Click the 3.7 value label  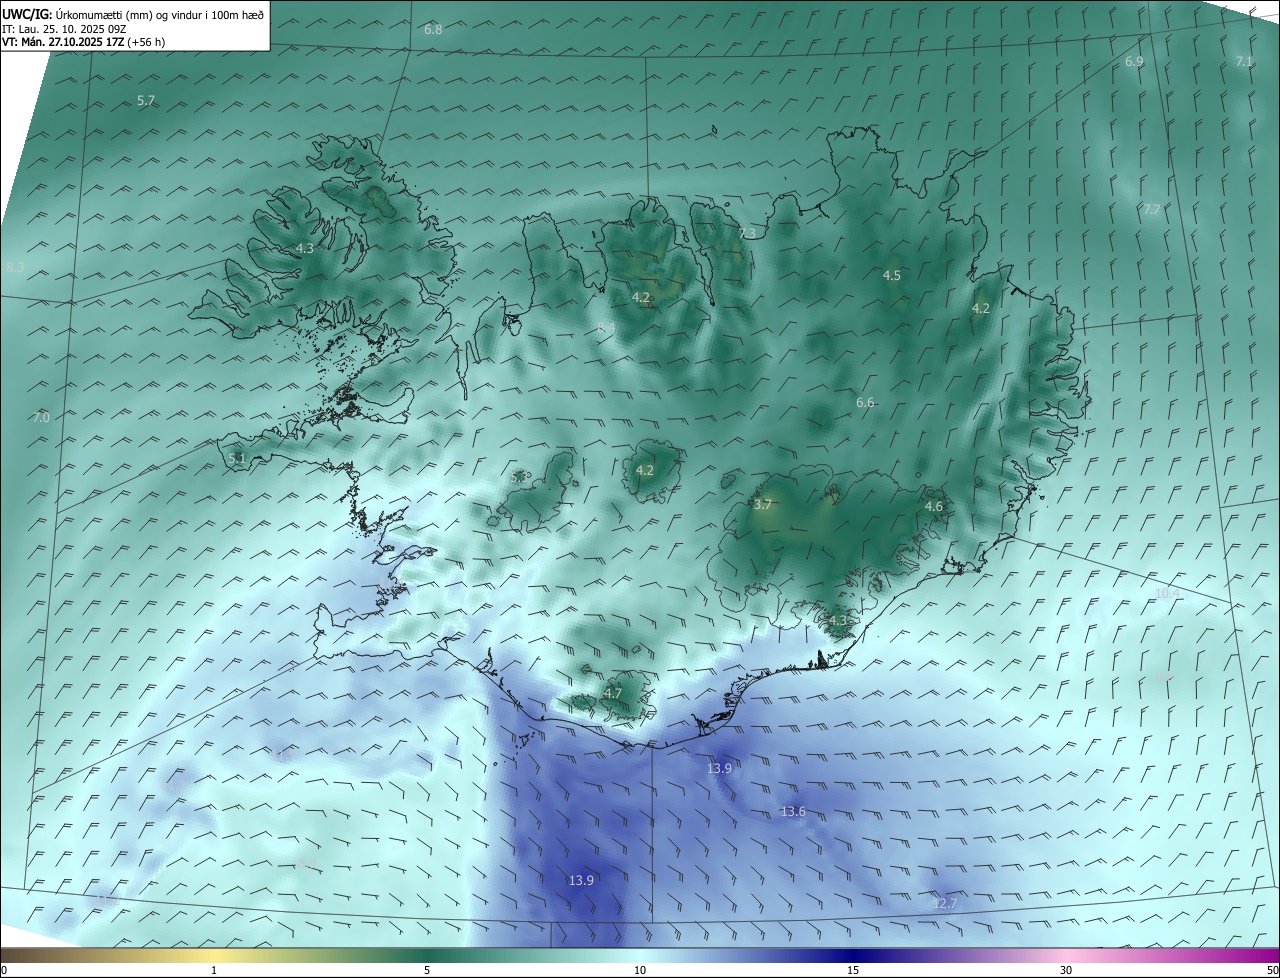(763, 505)
